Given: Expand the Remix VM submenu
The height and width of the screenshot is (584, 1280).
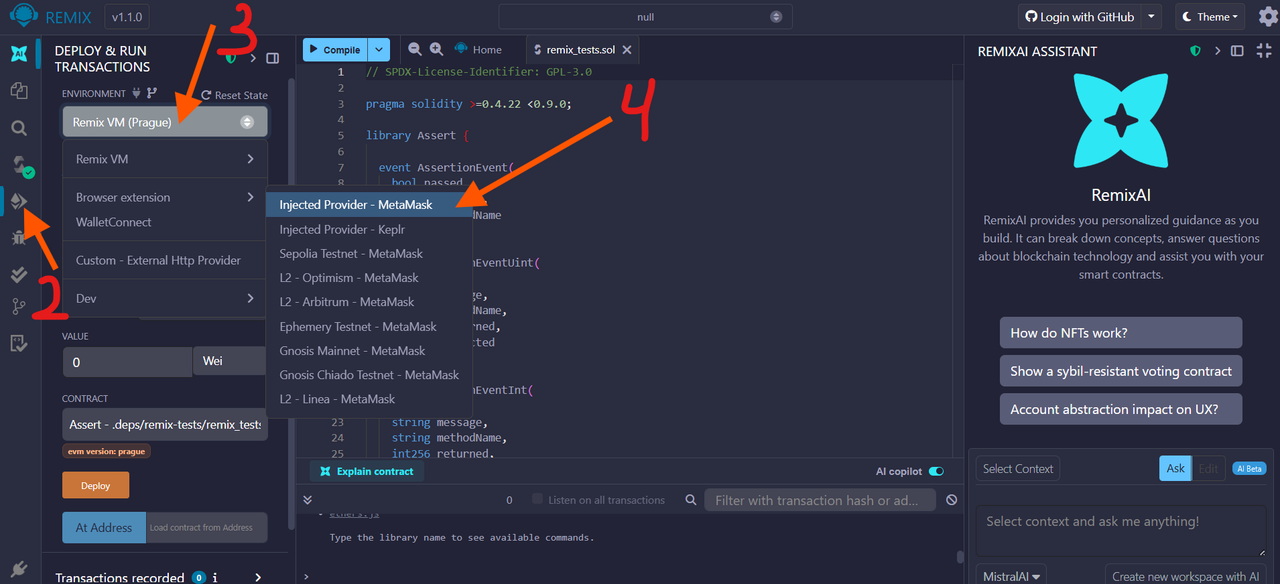Looking at the screenshot, I should coord(165,159).
